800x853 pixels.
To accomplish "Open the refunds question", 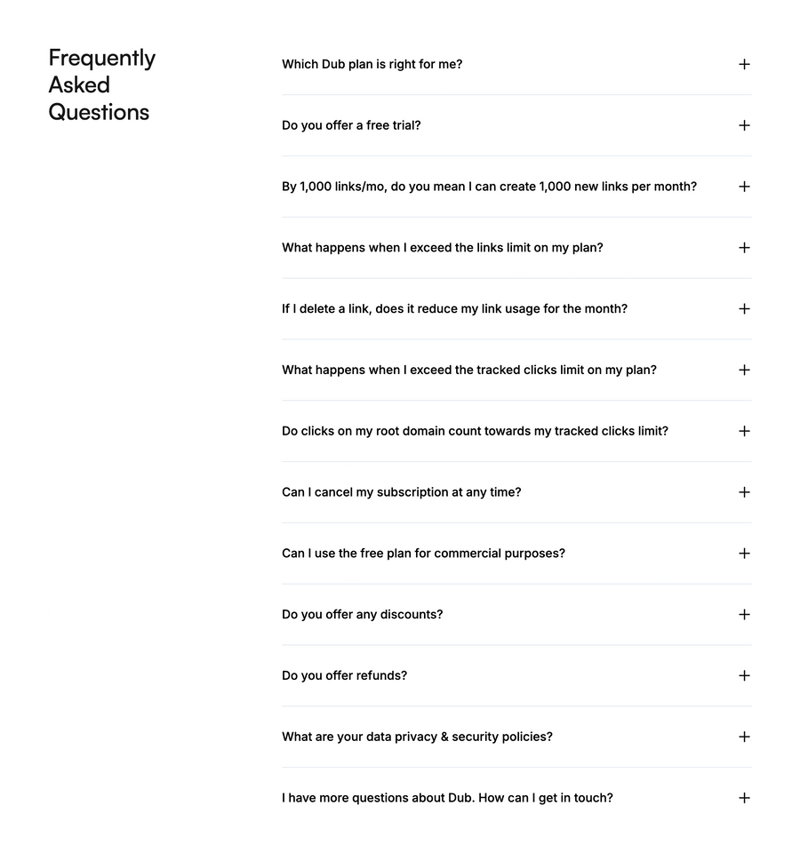I will pos(517,675).
